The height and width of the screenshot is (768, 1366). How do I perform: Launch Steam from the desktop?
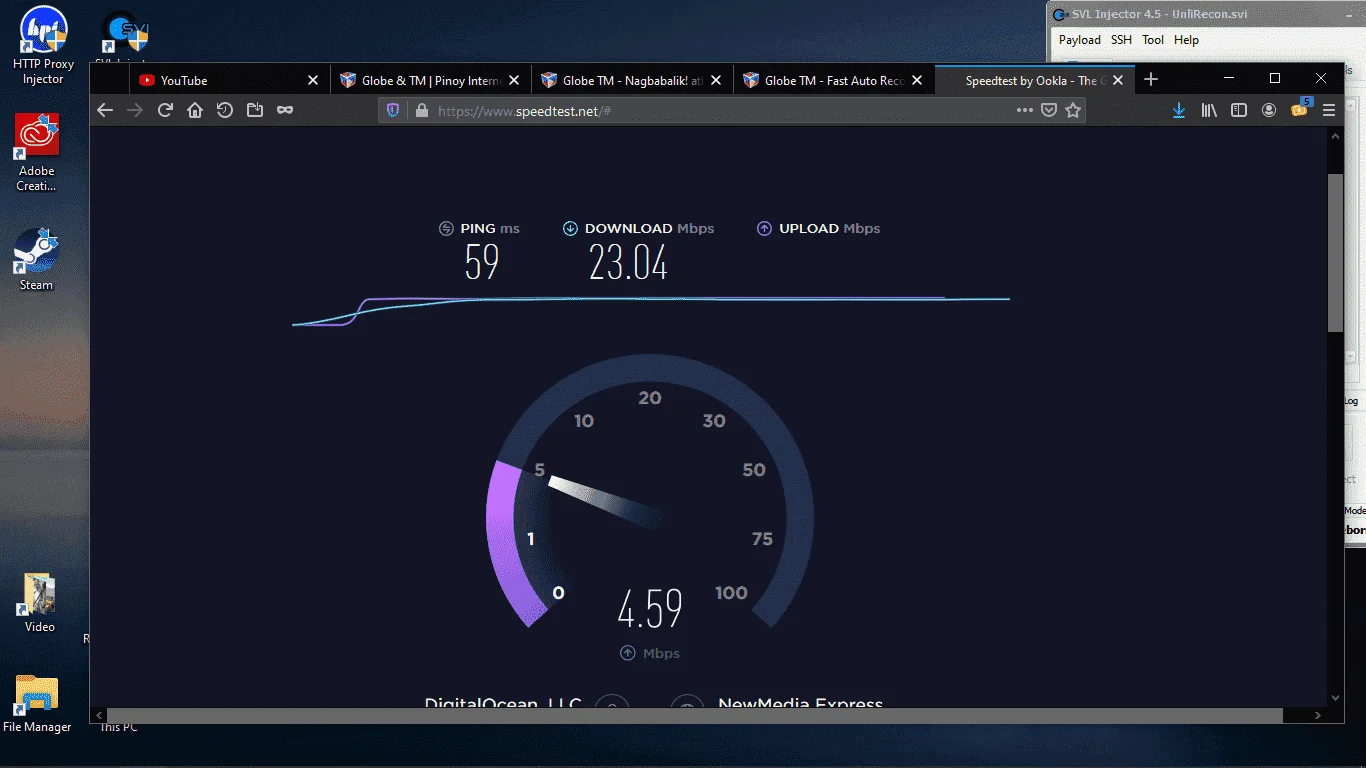(x=36, y=259)
